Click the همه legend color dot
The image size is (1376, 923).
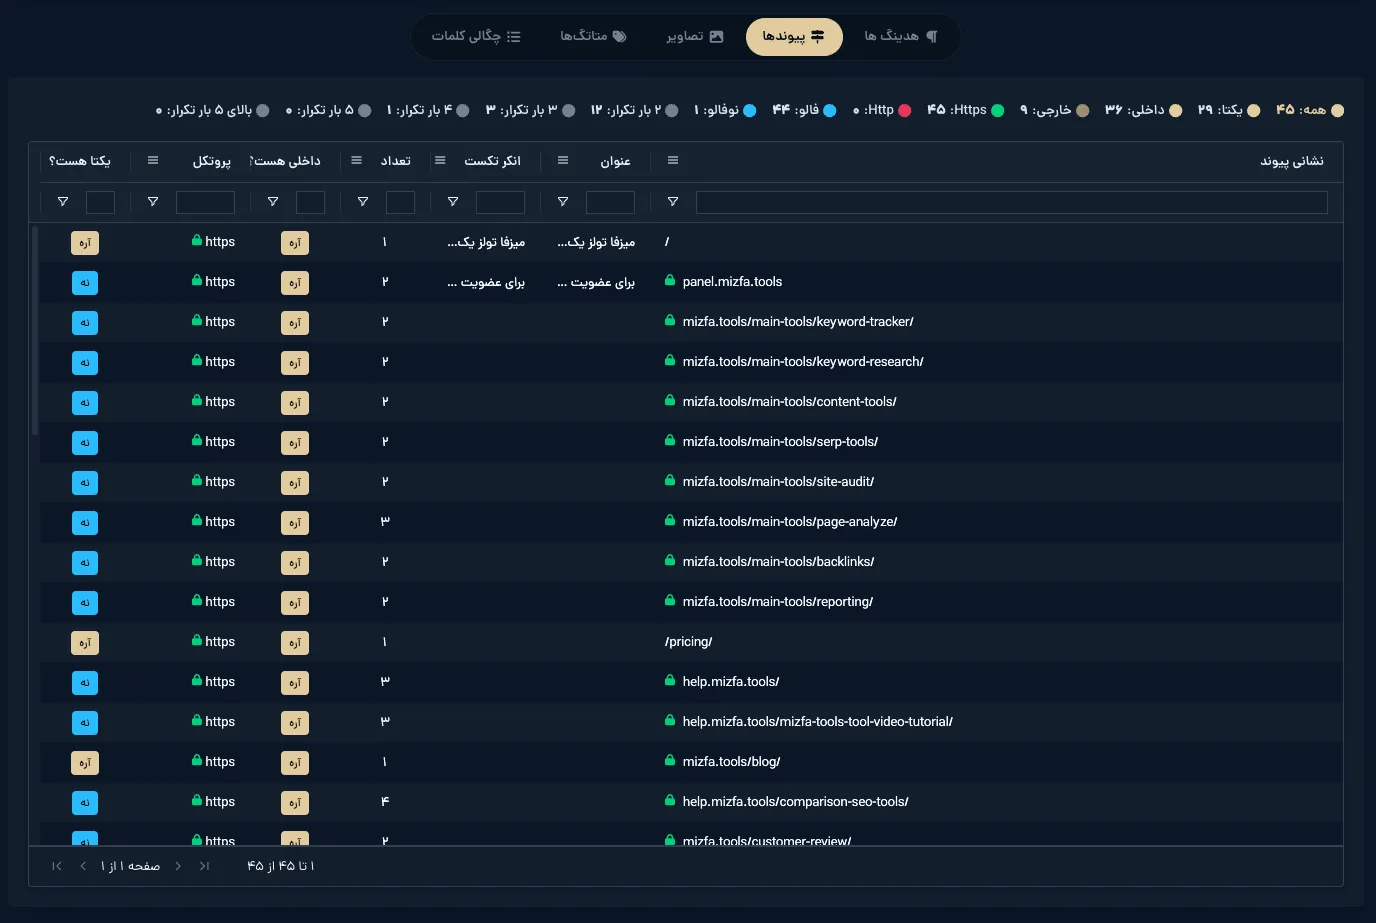(1338, 110)
